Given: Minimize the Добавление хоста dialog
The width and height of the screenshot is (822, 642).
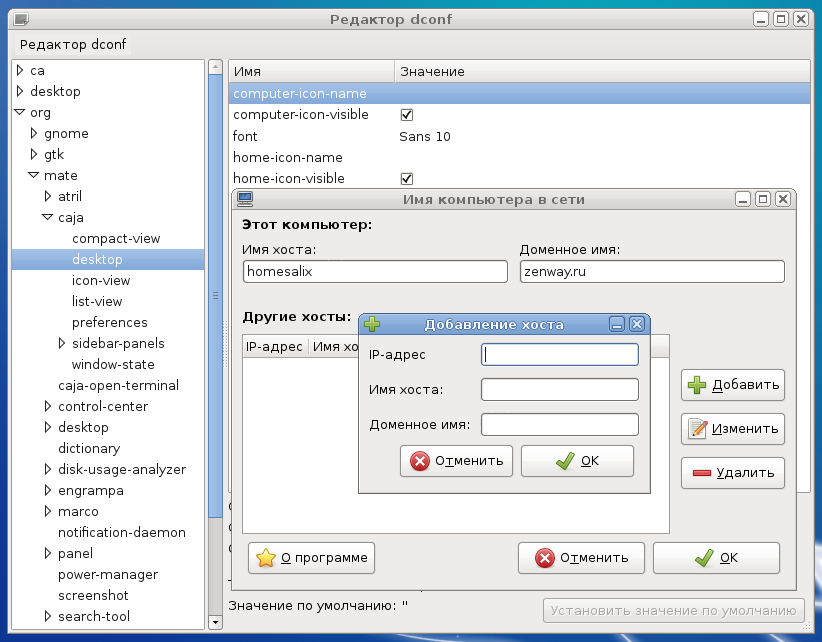Looking at the screenshot, I should click(617, 324).
